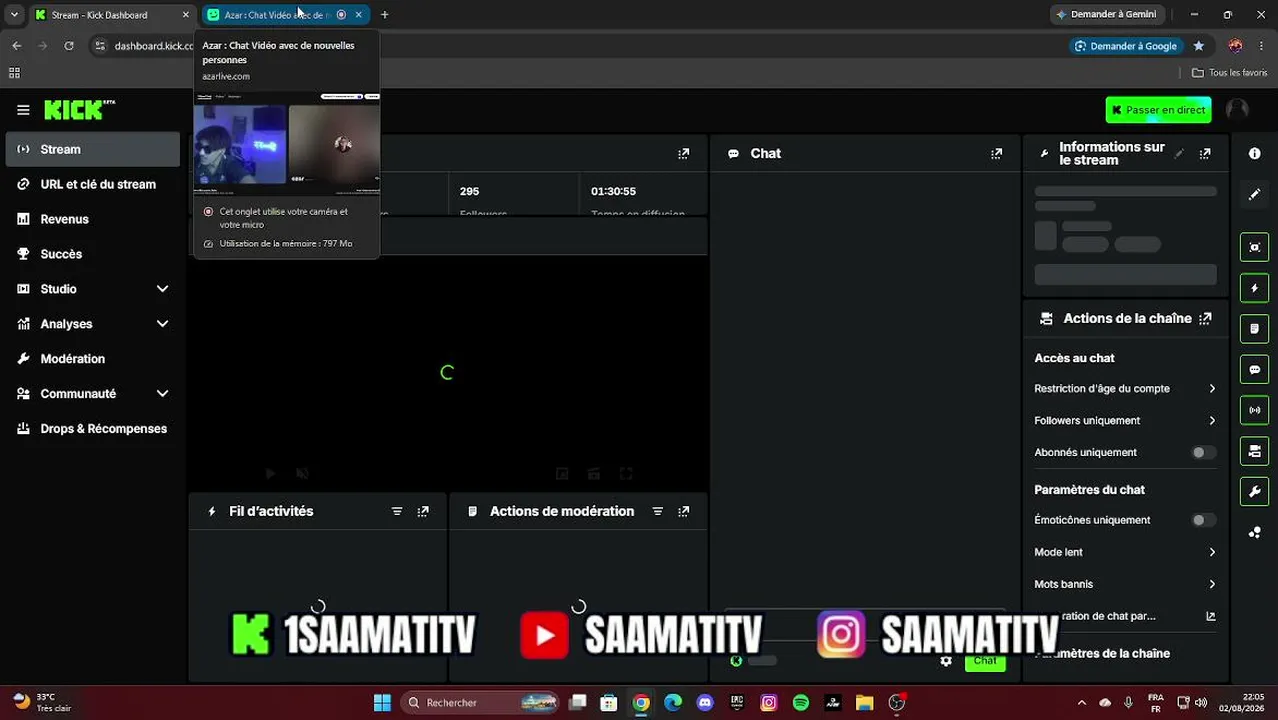Viewport: 1278px width, 720px height.
Task: Pop out the Chat panel
Action: coord(996,154)
